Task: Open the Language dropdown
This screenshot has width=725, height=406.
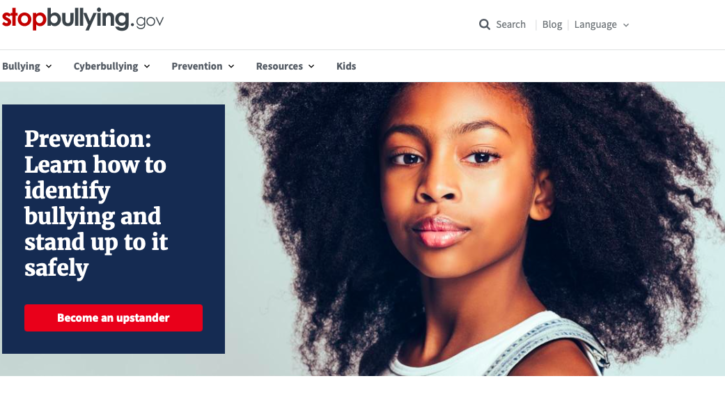Action: click(602, 25)
